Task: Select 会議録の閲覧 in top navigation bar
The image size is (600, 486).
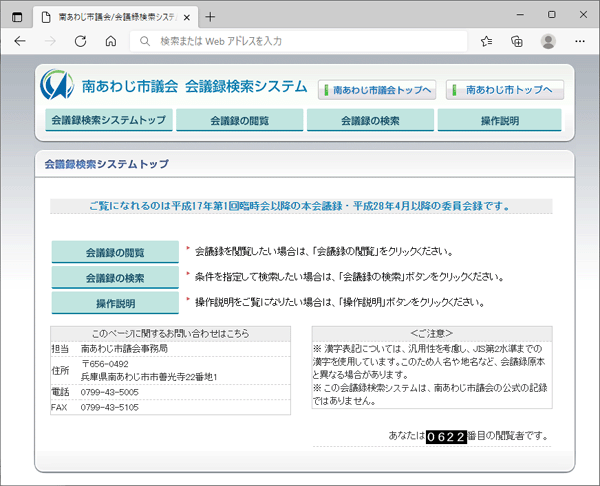Action: click(240, 120)
